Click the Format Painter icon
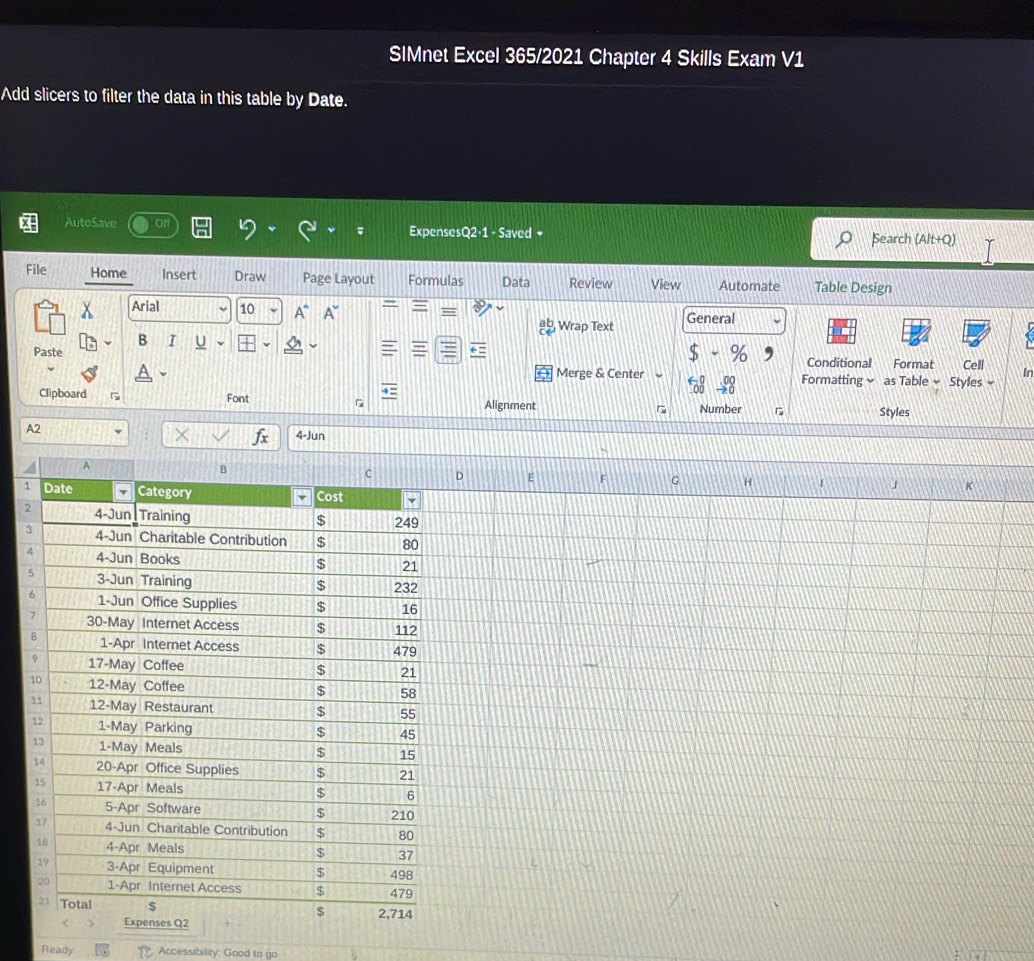The width and height of the screenshot is (1034, 961). (91, 375)
